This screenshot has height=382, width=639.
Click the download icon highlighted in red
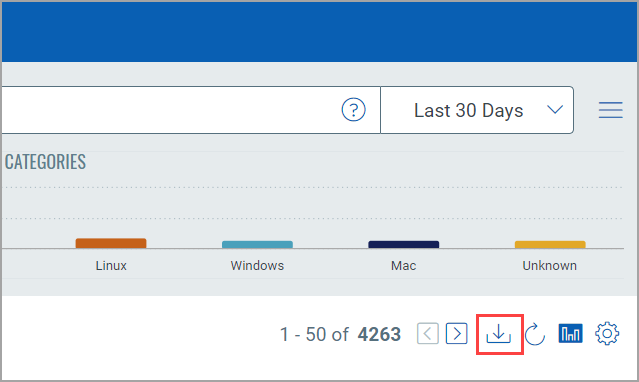(x=499, y=334)
